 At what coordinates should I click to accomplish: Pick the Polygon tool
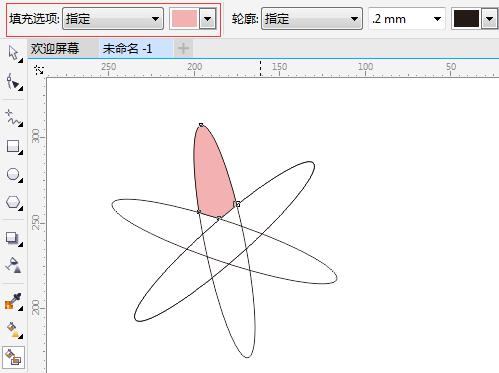click(13, 202)
